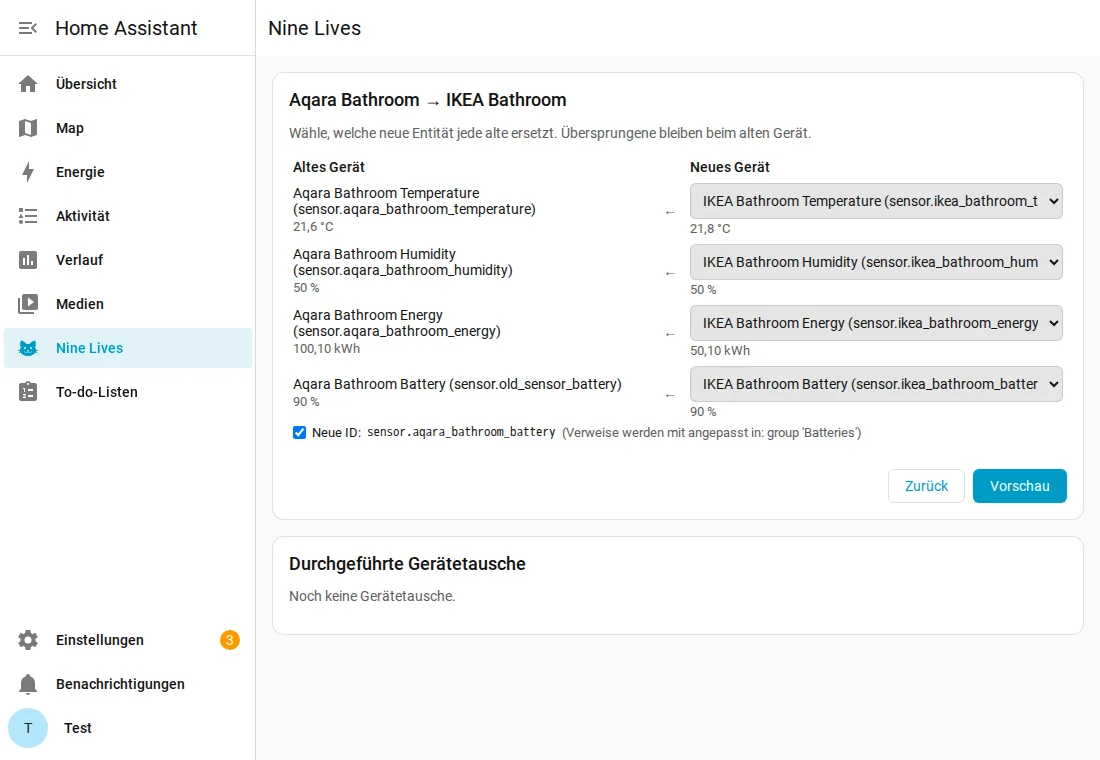Select Verlauf in the sidebar
The width and height of the screenshot is (1100, 760).
click(128, 260)
